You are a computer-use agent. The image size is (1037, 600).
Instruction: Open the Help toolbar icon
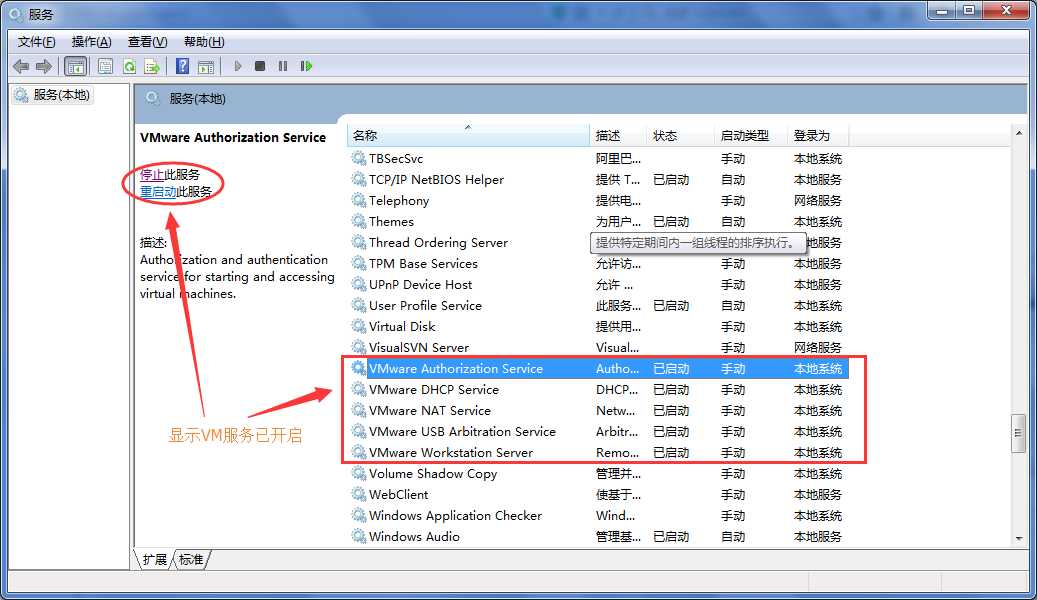click(183, 66)
